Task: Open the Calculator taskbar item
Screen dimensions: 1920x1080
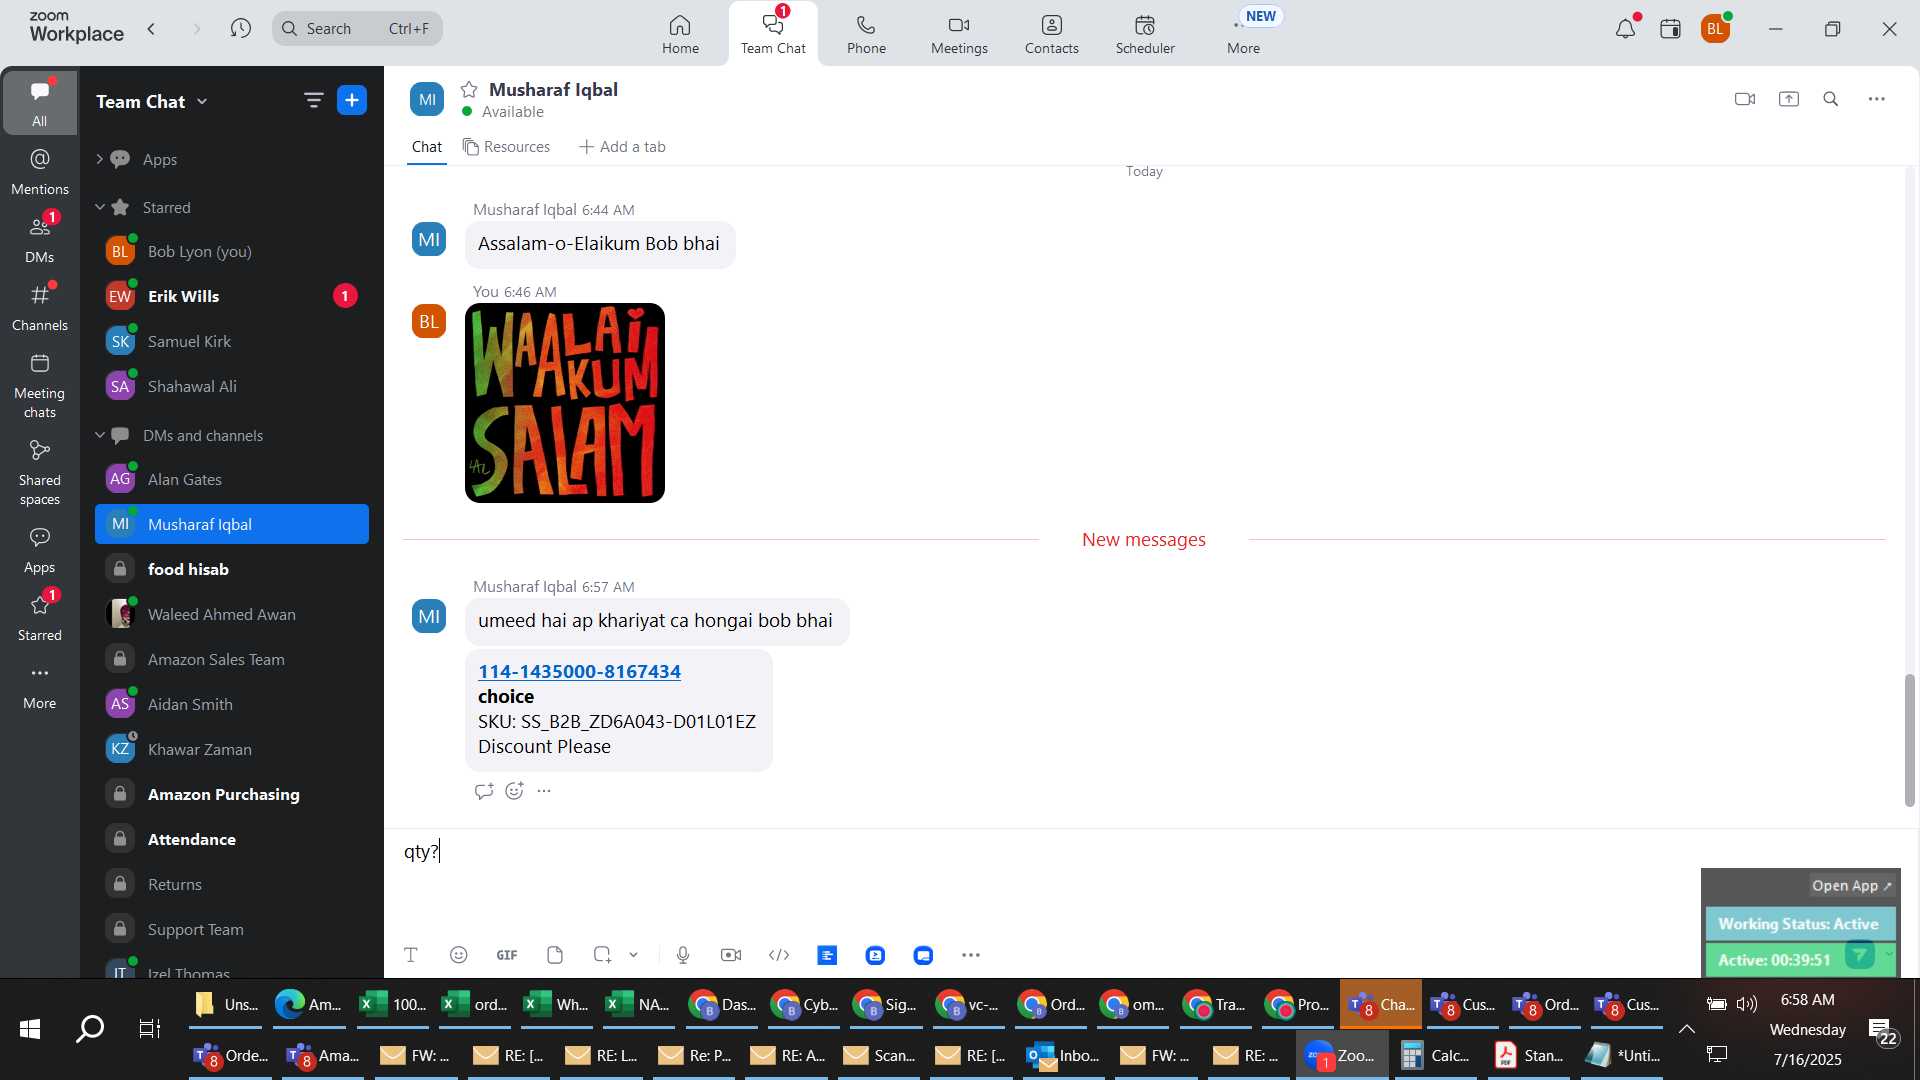Action: click(1434, 1056)
